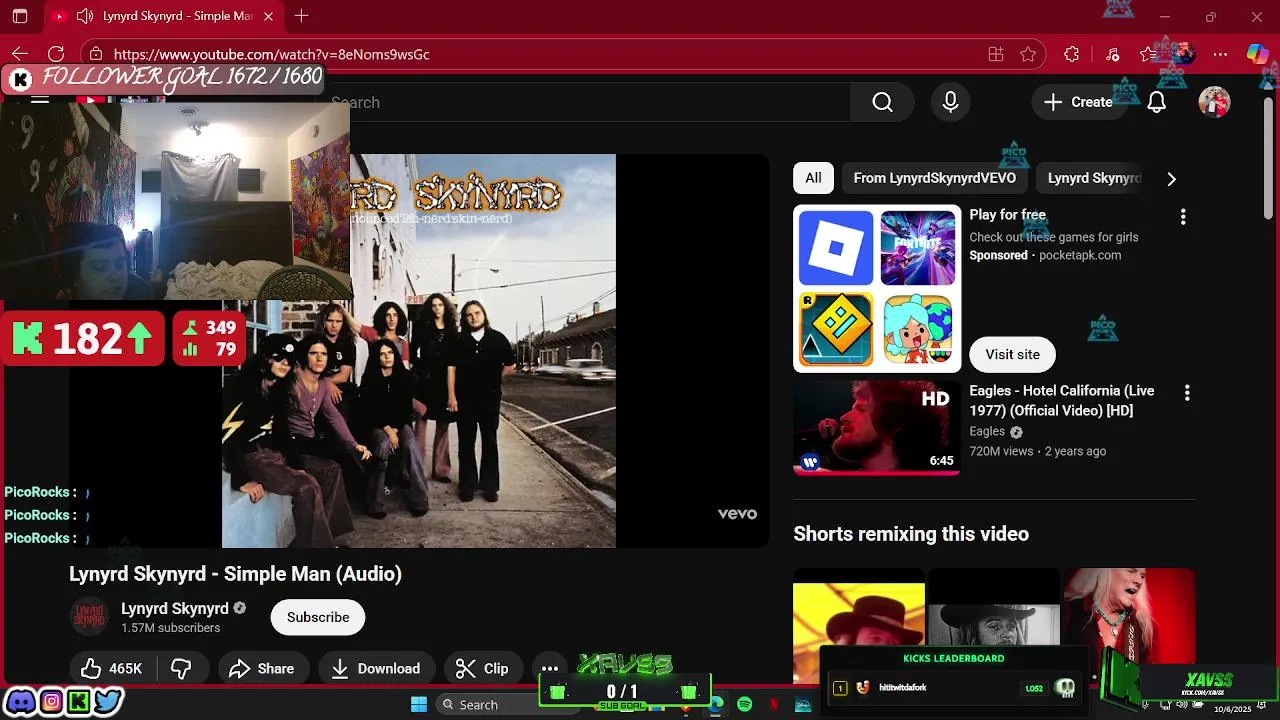Open the first Shorts remix thumbnail
Image resolution: width=1280 pixels, height=720 pixels.
pyautogui.click(x=859, y=624)
